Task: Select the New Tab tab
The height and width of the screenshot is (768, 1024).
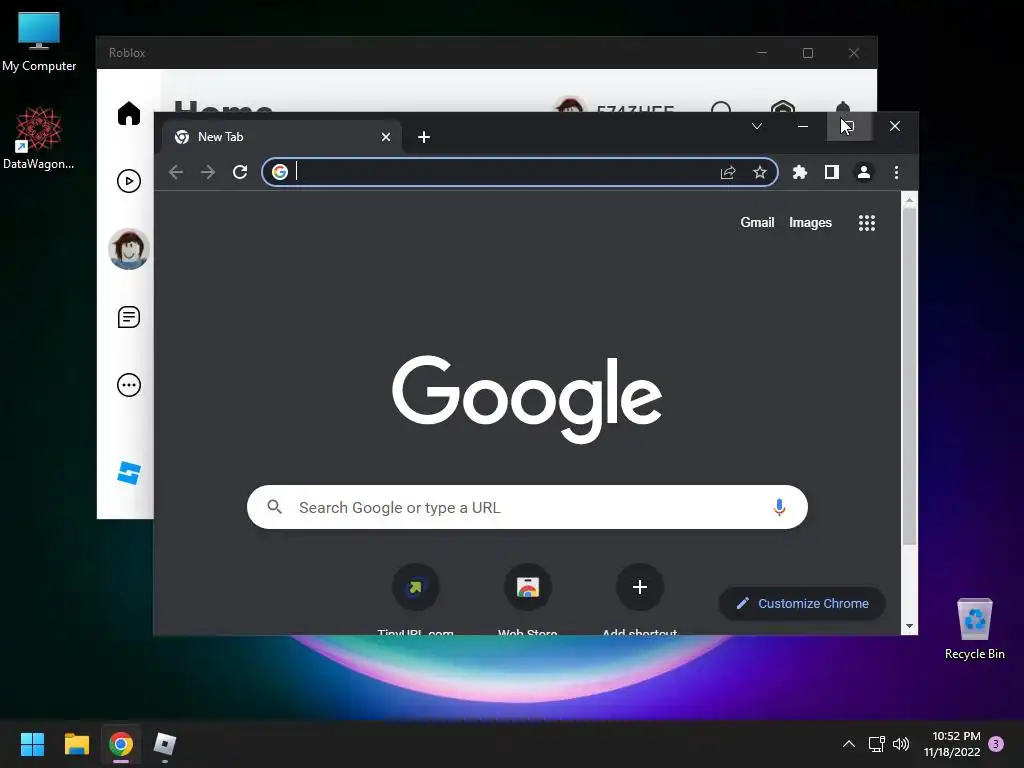Action: coord(281,137)
